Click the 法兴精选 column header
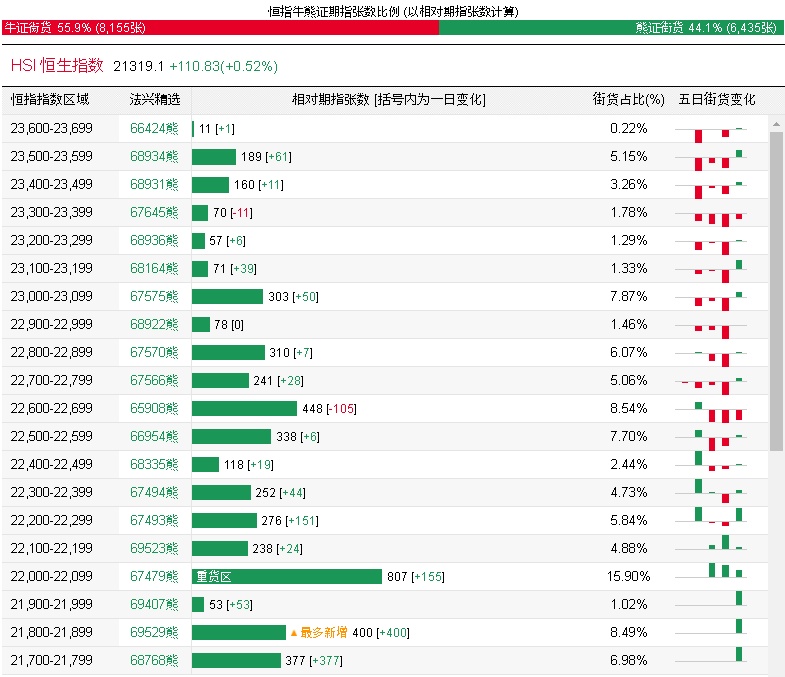This screenshot has height=677, width=785. [x=155, y=100]
